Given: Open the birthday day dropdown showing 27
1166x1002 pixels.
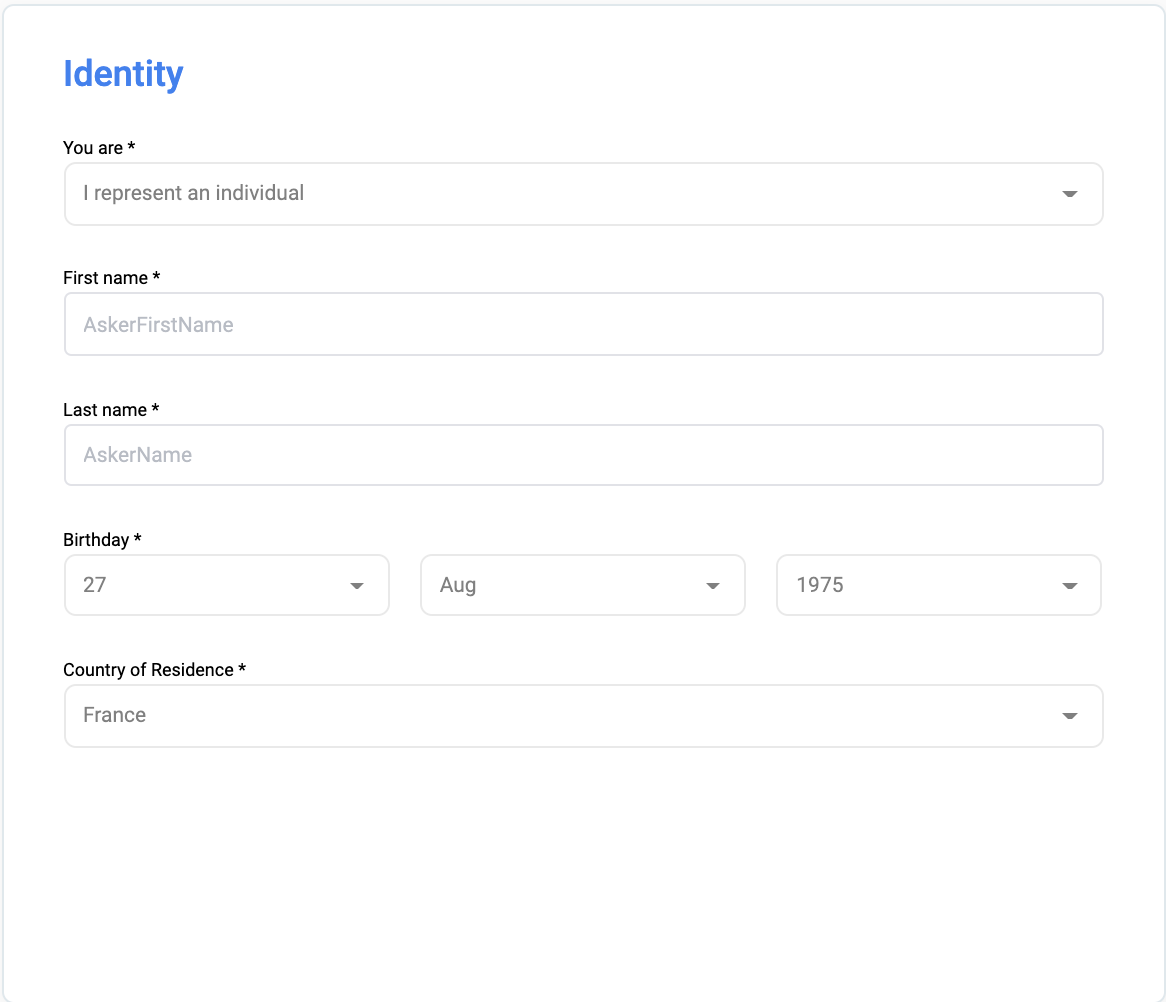Looking at the screenshot, I should 200,585.
